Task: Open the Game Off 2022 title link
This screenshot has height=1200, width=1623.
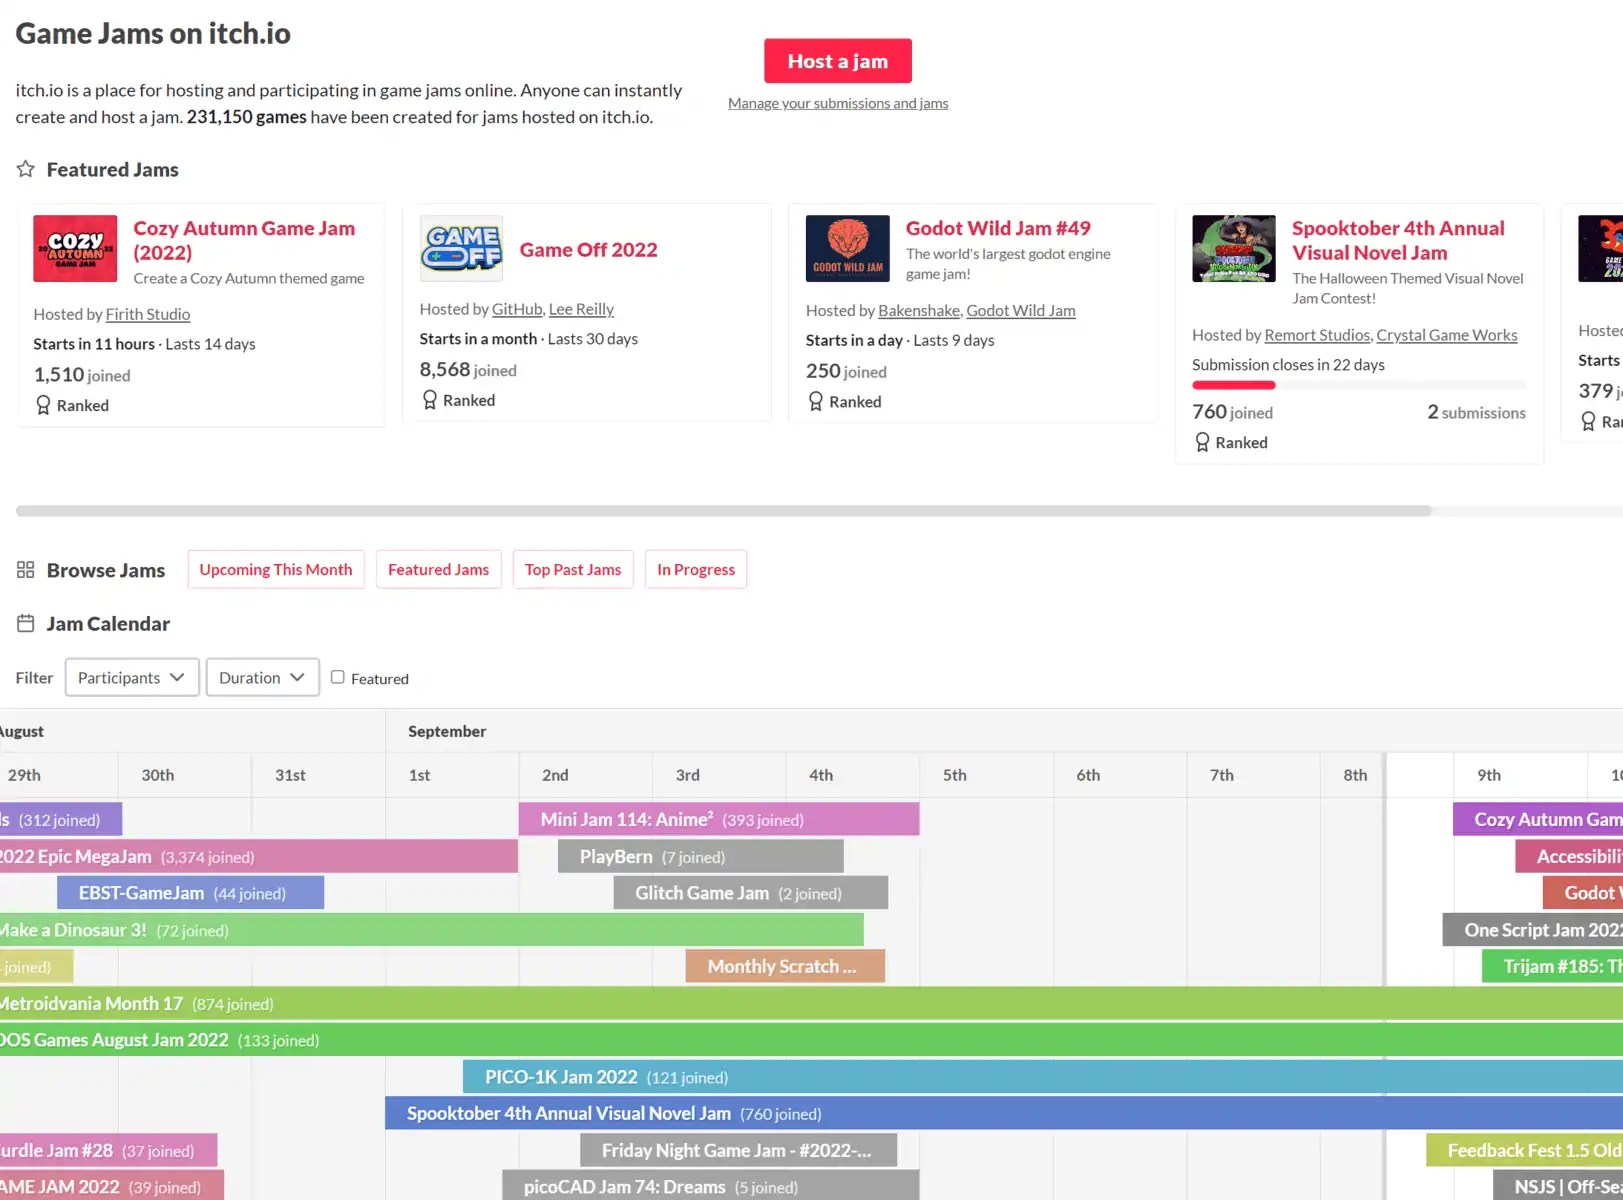Action: point(589,250)
